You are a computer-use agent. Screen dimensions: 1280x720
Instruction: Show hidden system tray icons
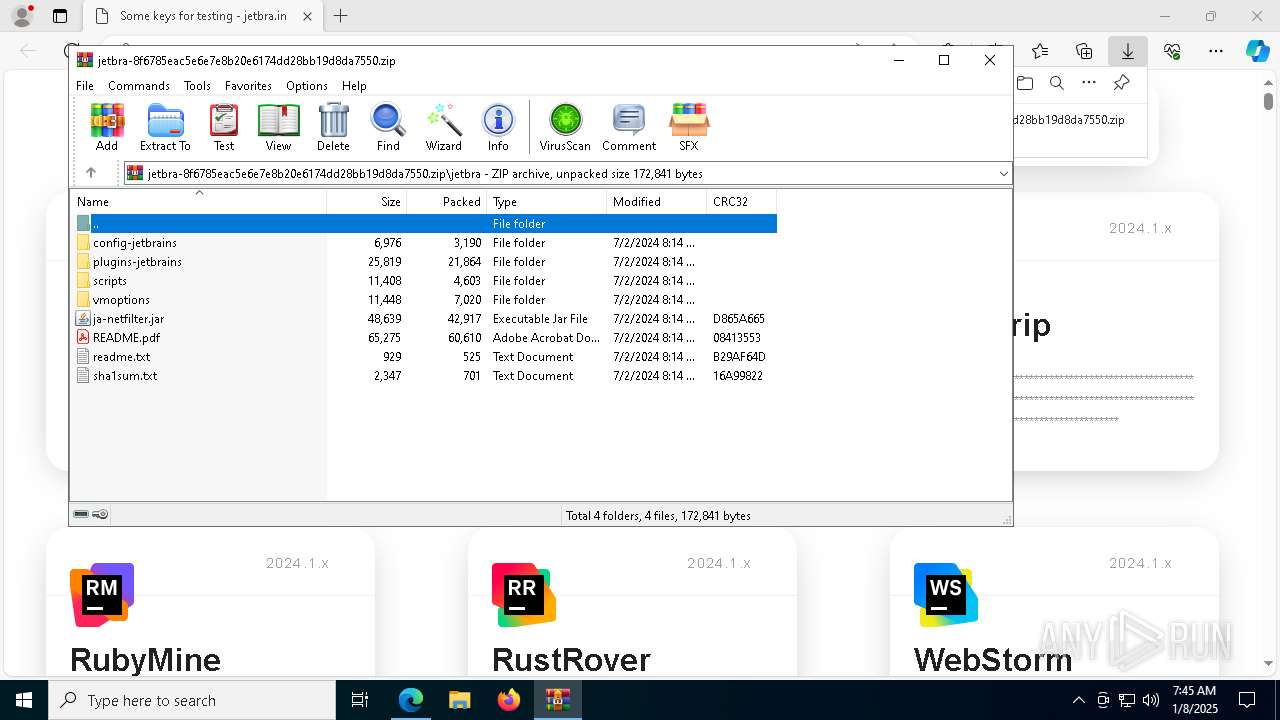[1078, 700]
